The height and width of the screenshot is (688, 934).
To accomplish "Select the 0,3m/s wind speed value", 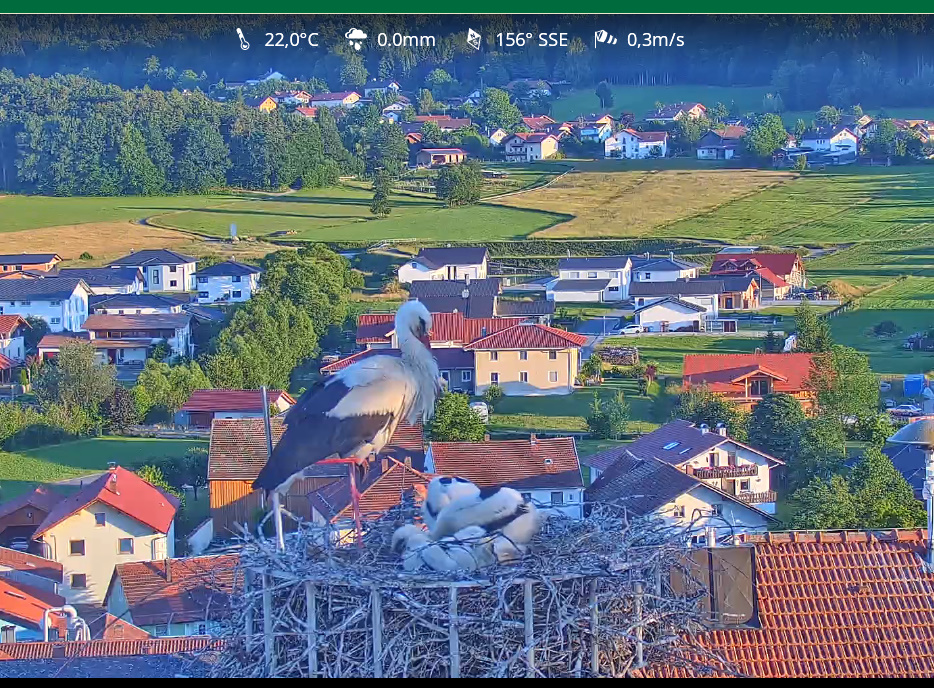I will pos(655,40).
